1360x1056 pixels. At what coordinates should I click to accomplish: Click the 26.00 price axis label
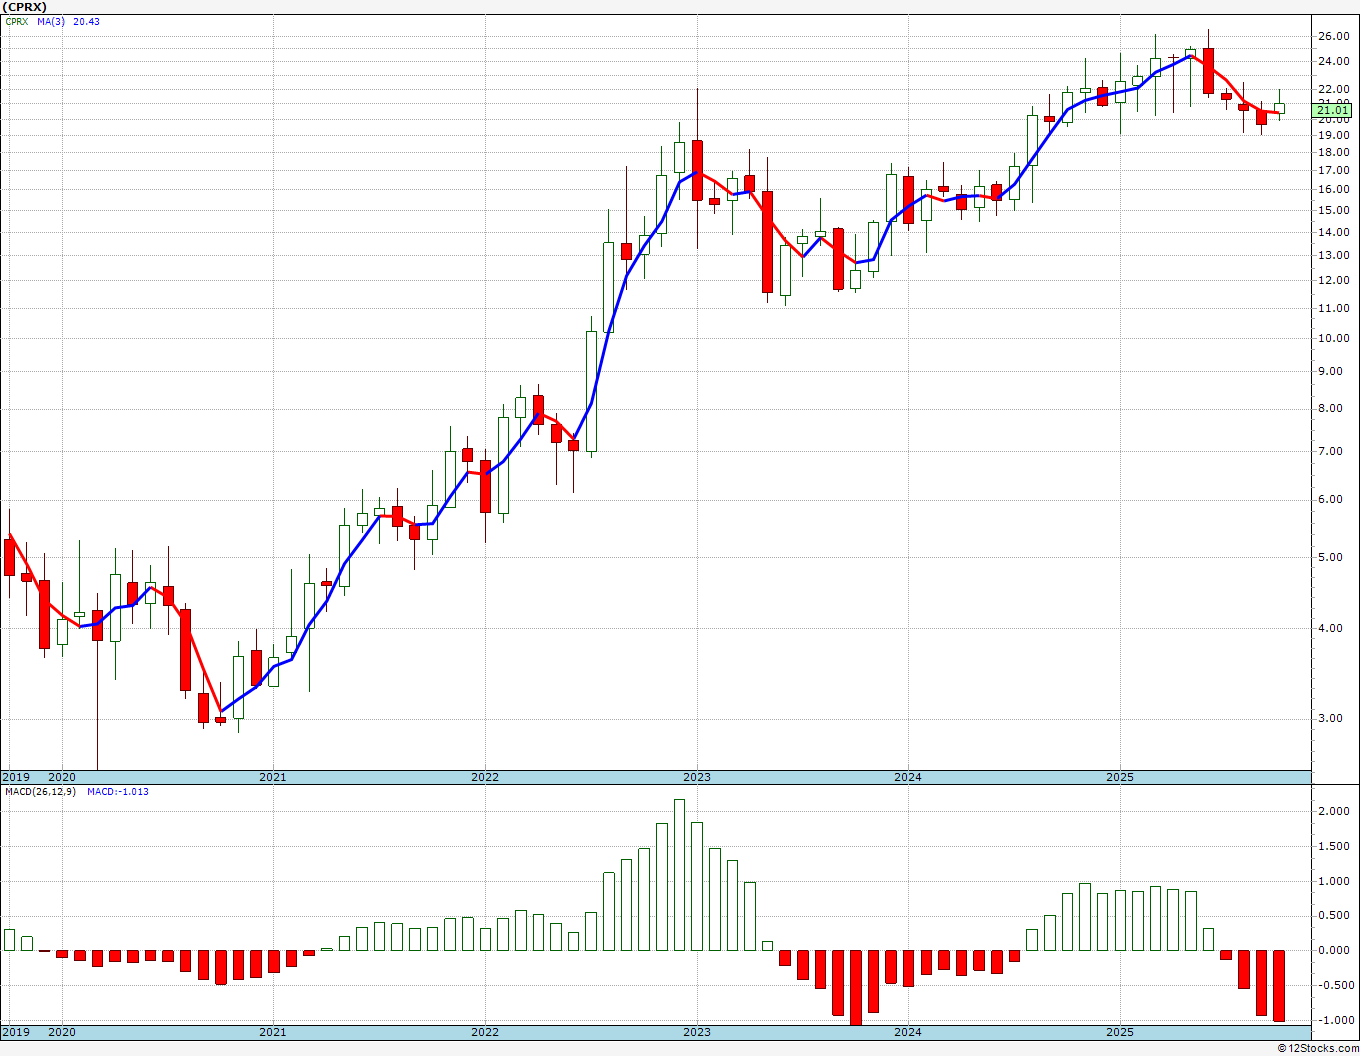pos(1334,37)
